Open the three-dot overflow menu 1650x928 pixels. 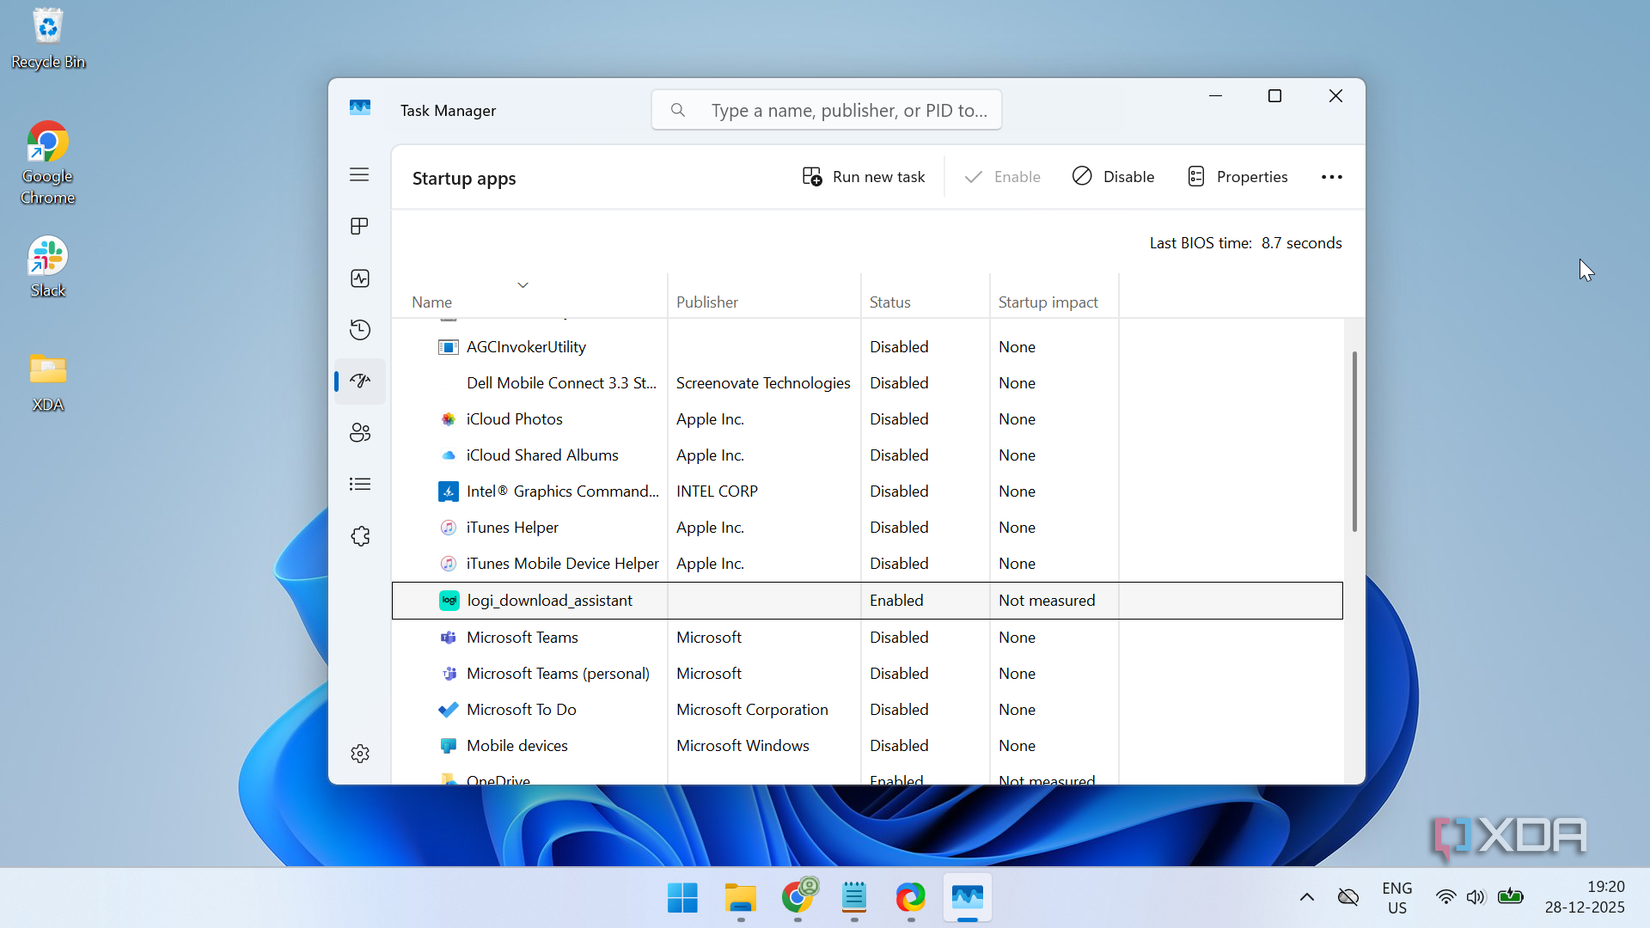[1331, 176]
